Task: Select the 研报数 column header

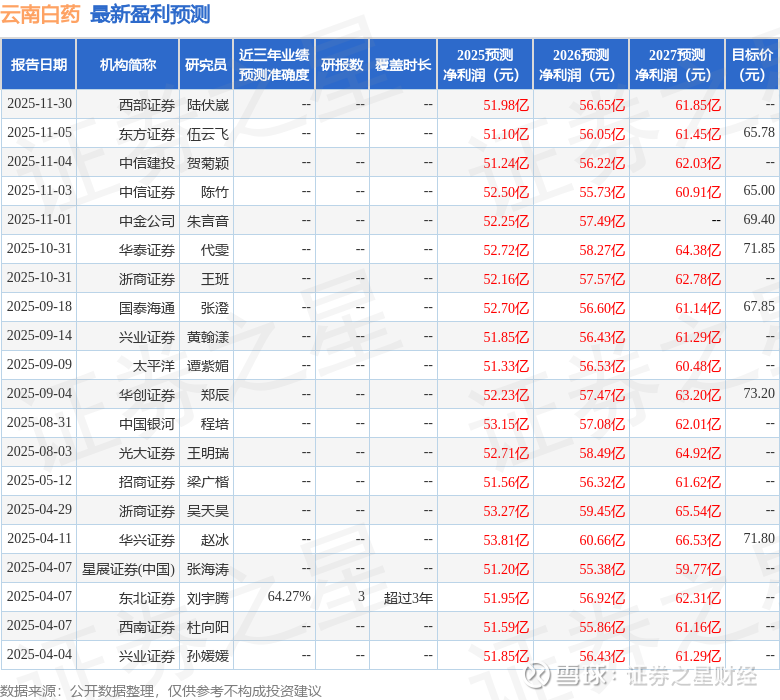Action: click(342, 65)
